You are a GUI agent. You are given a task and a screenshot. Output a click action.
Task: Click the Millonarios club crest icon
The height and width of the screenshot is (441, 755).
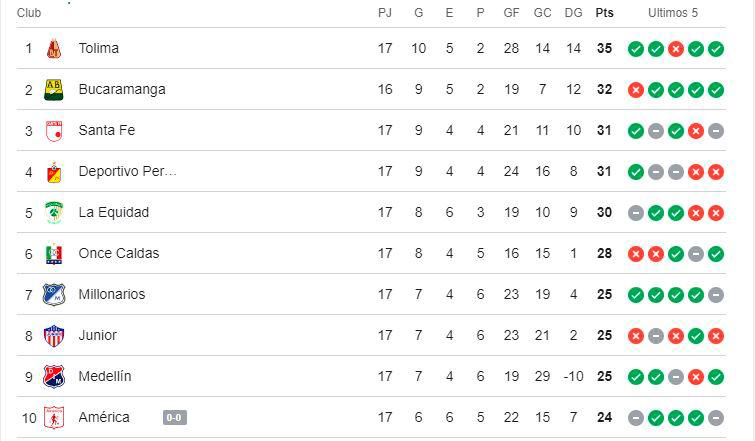tap(54, 294)
